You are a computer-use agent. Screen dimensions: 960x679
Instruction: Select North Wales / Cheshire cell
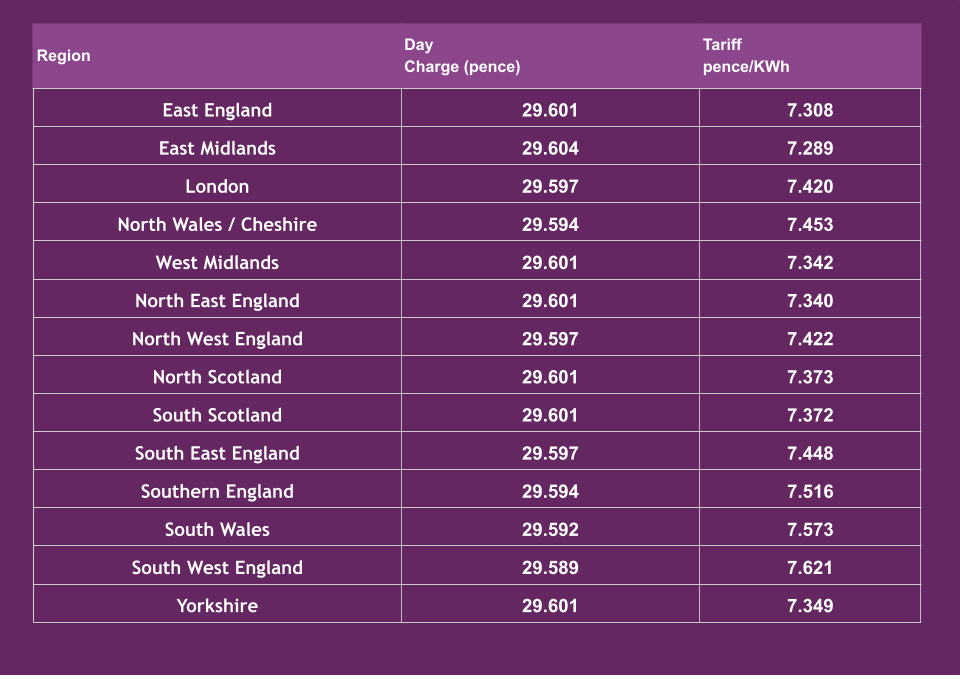217,224
